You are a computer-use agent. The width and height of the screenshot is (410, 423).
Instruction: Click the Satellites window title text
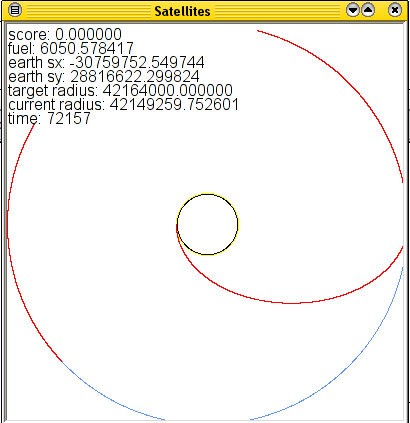(x=182, y=11)
